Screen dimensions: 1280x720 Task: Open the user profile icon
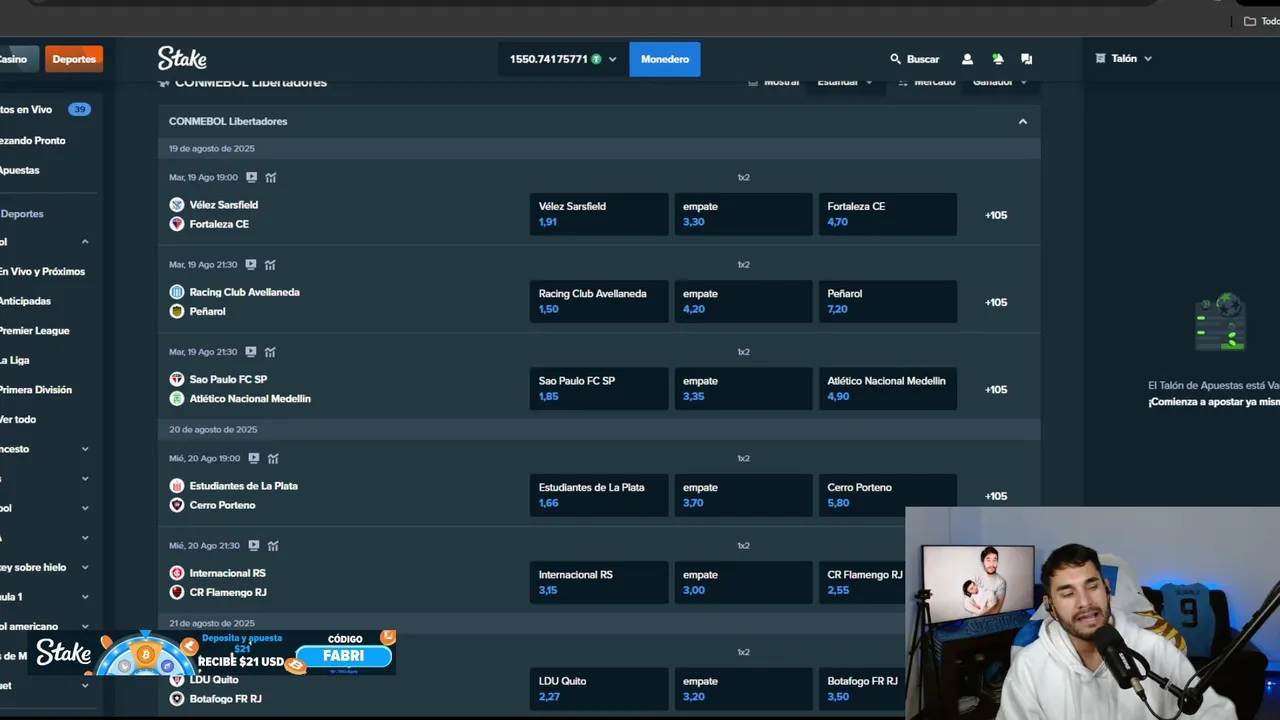pos(967,59)
